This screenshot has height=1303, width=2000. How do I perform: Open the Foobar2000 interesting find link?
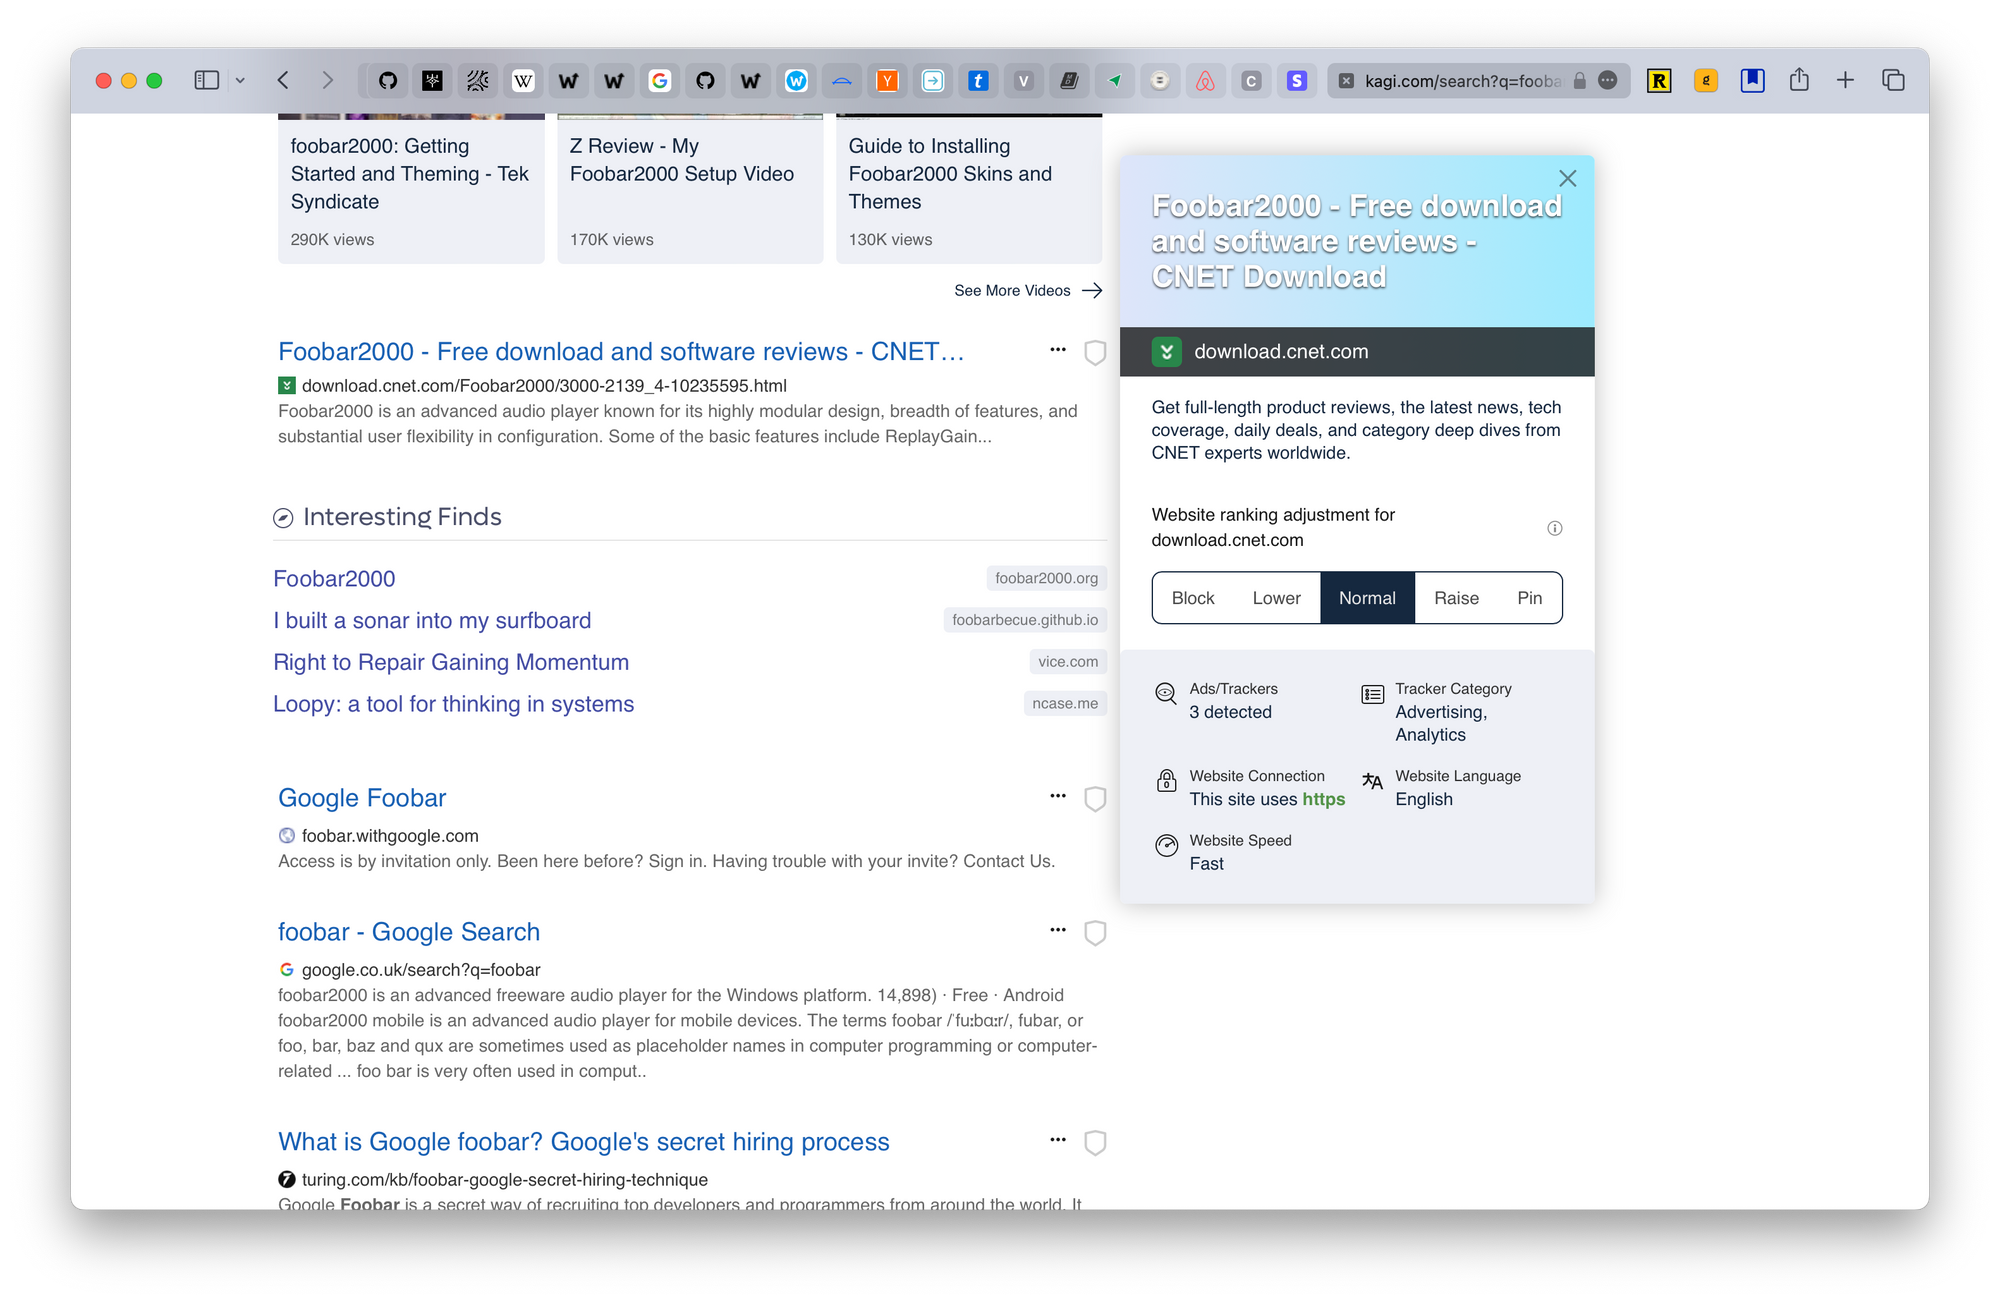click(334, 578)
